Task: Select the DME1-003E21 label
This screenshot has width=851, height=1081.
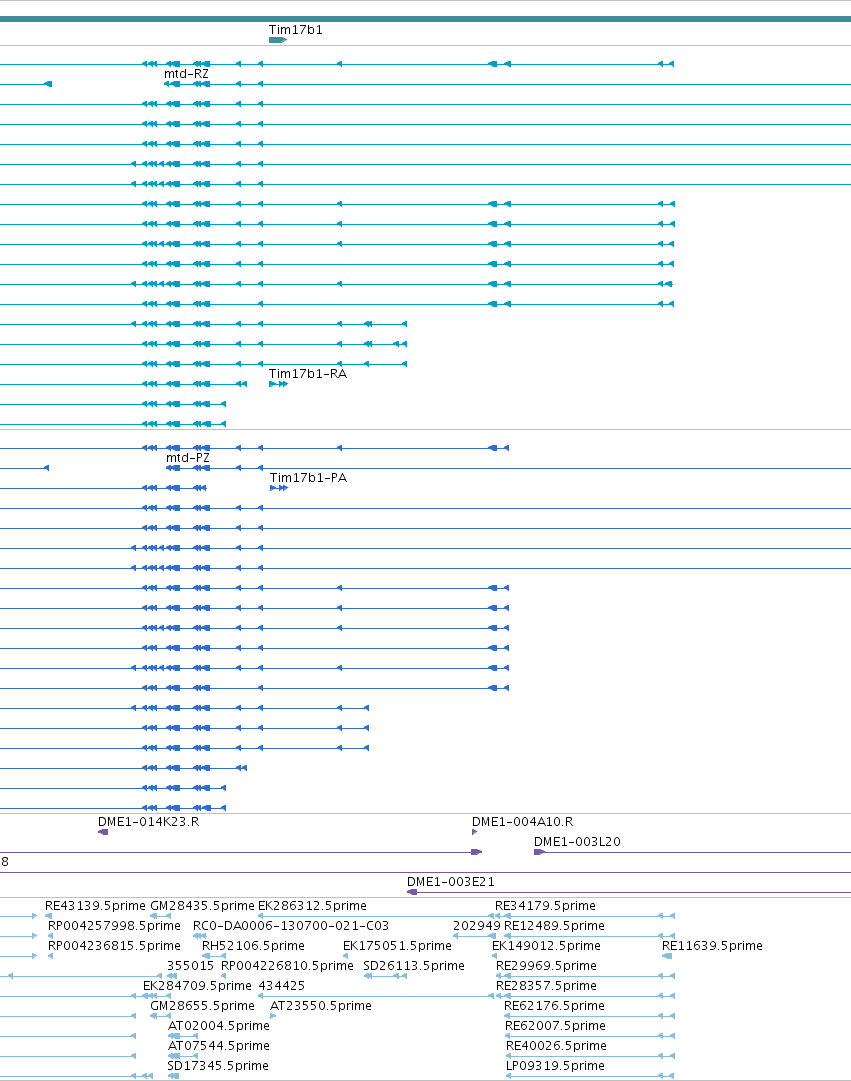Action: pos(450,882)
